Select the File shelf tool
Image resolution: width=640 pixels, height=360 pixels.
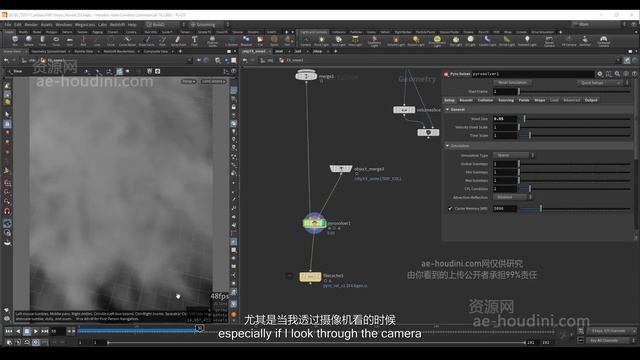[260, 40]
